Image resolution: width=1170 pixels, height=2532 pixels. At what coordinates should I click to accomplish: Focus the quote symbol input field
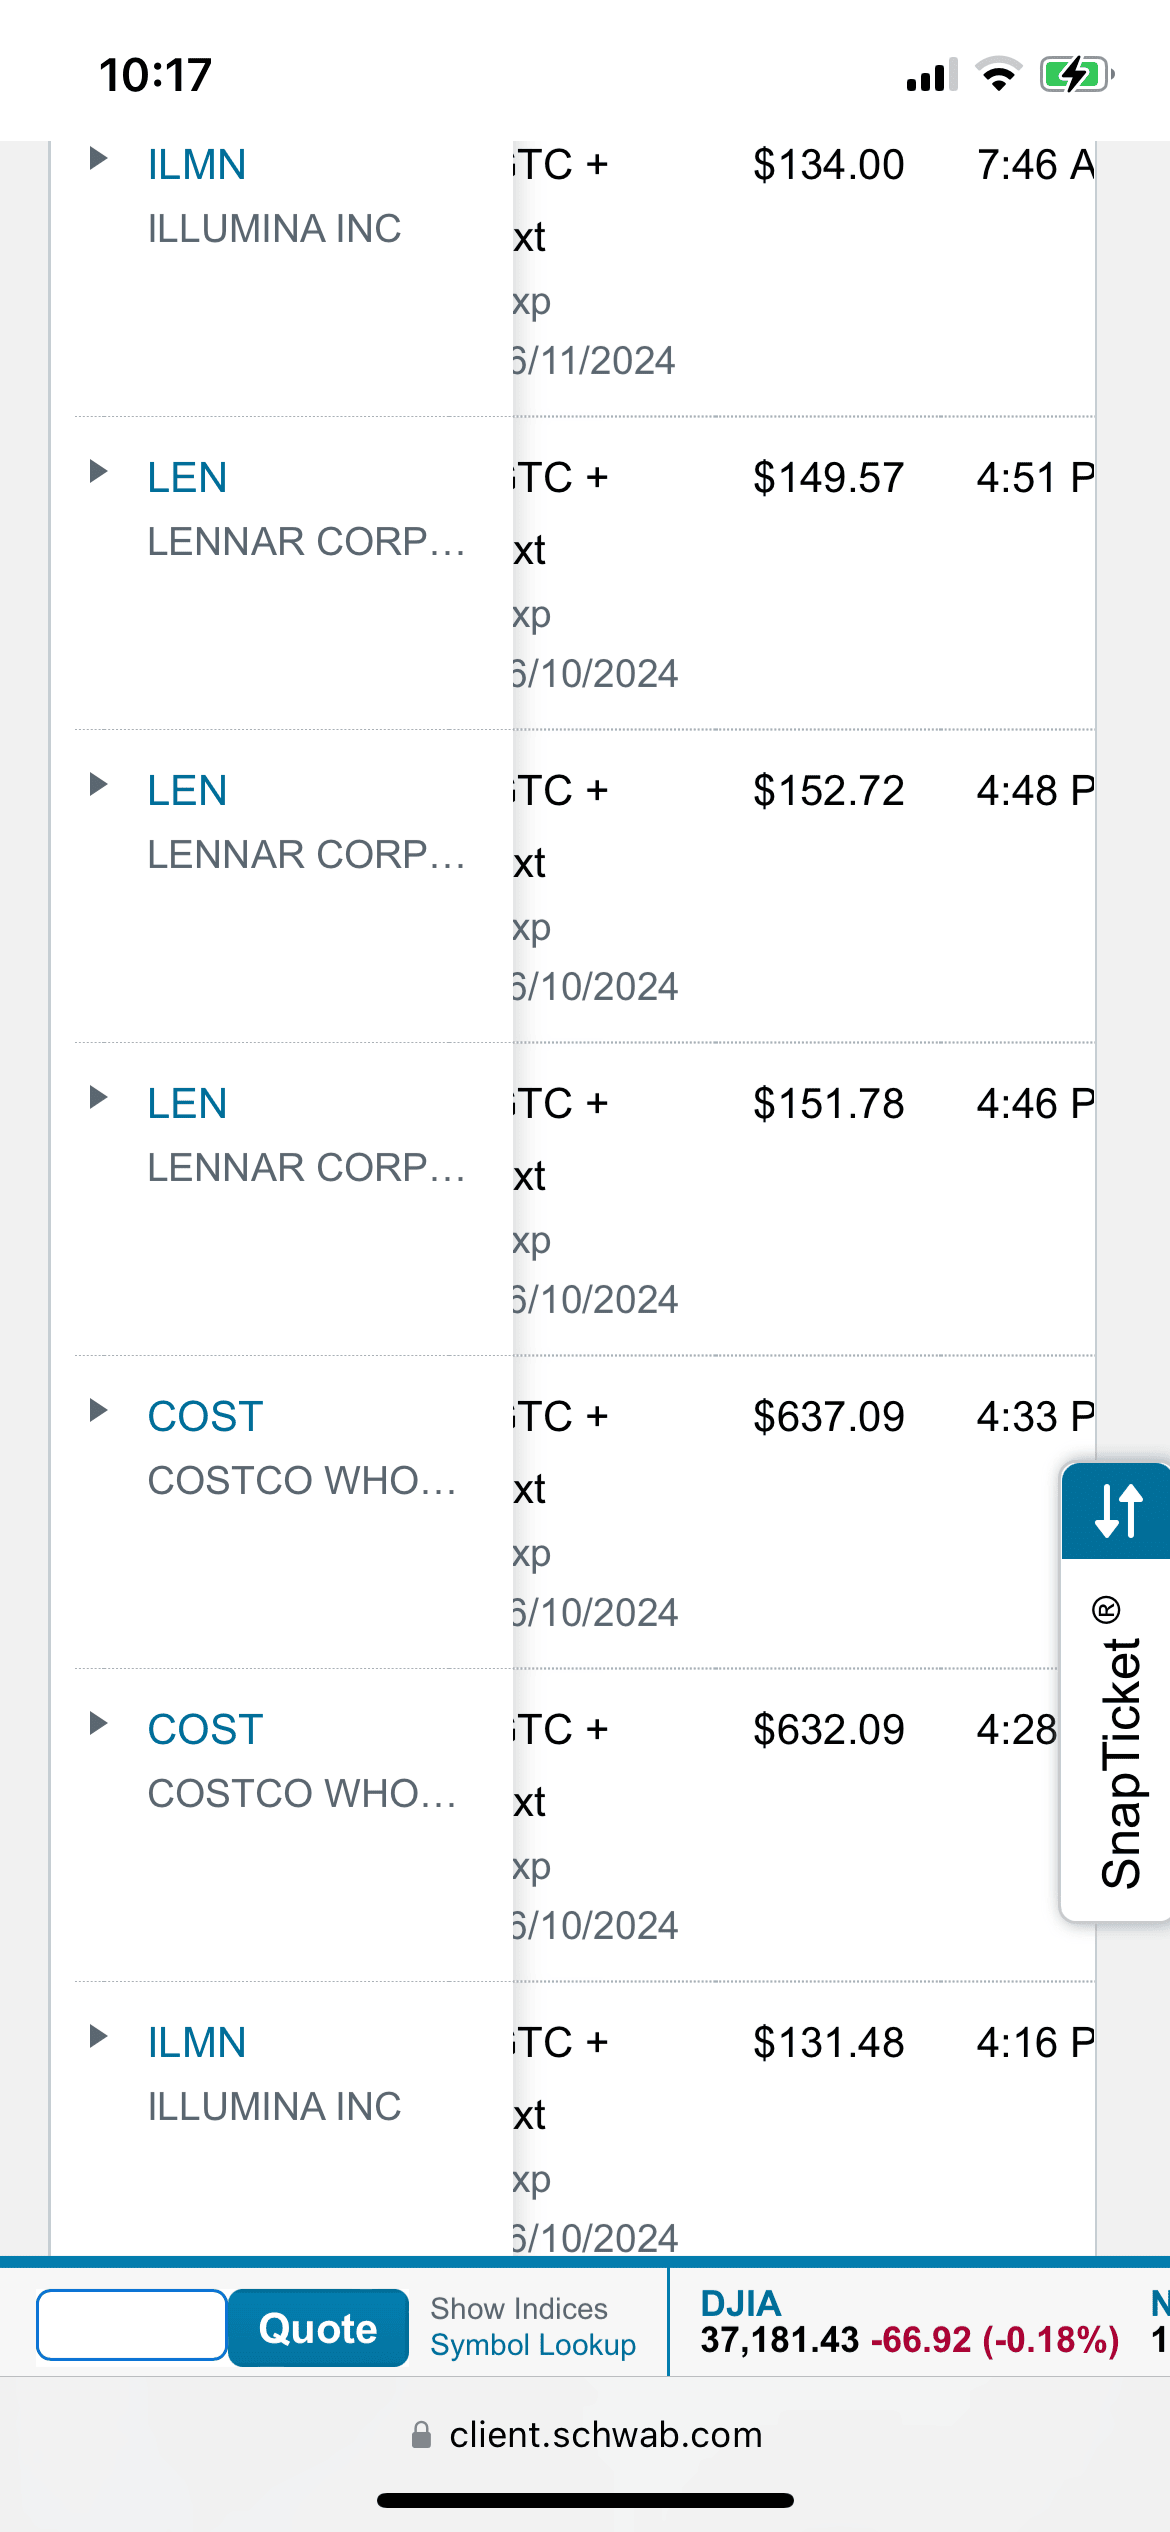coord(132,2325)
